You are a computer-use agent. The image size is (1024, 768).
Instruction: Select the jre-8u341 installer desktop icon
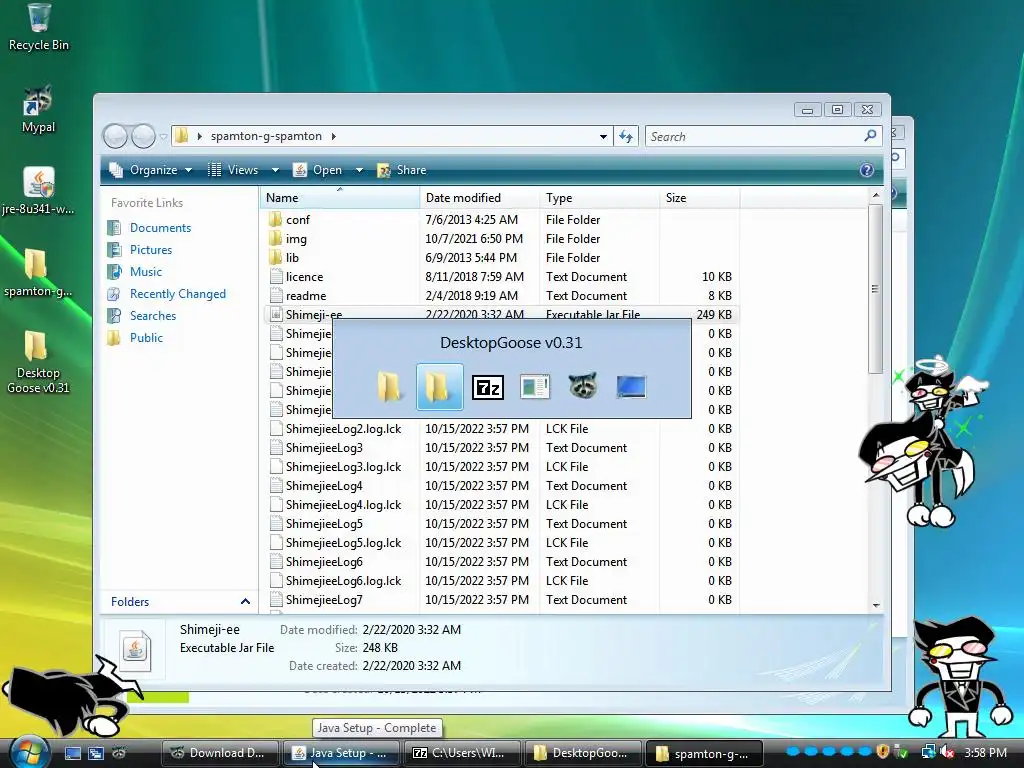pyautogui.click(x=38, y=190)
